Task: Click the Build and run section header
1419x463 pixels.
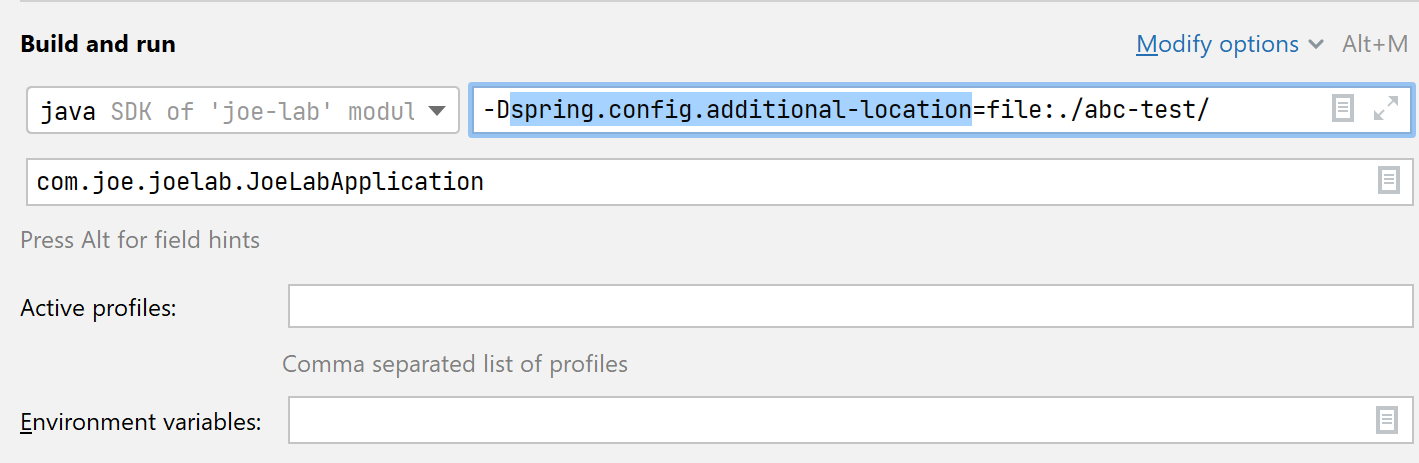Action: point(98,45)
